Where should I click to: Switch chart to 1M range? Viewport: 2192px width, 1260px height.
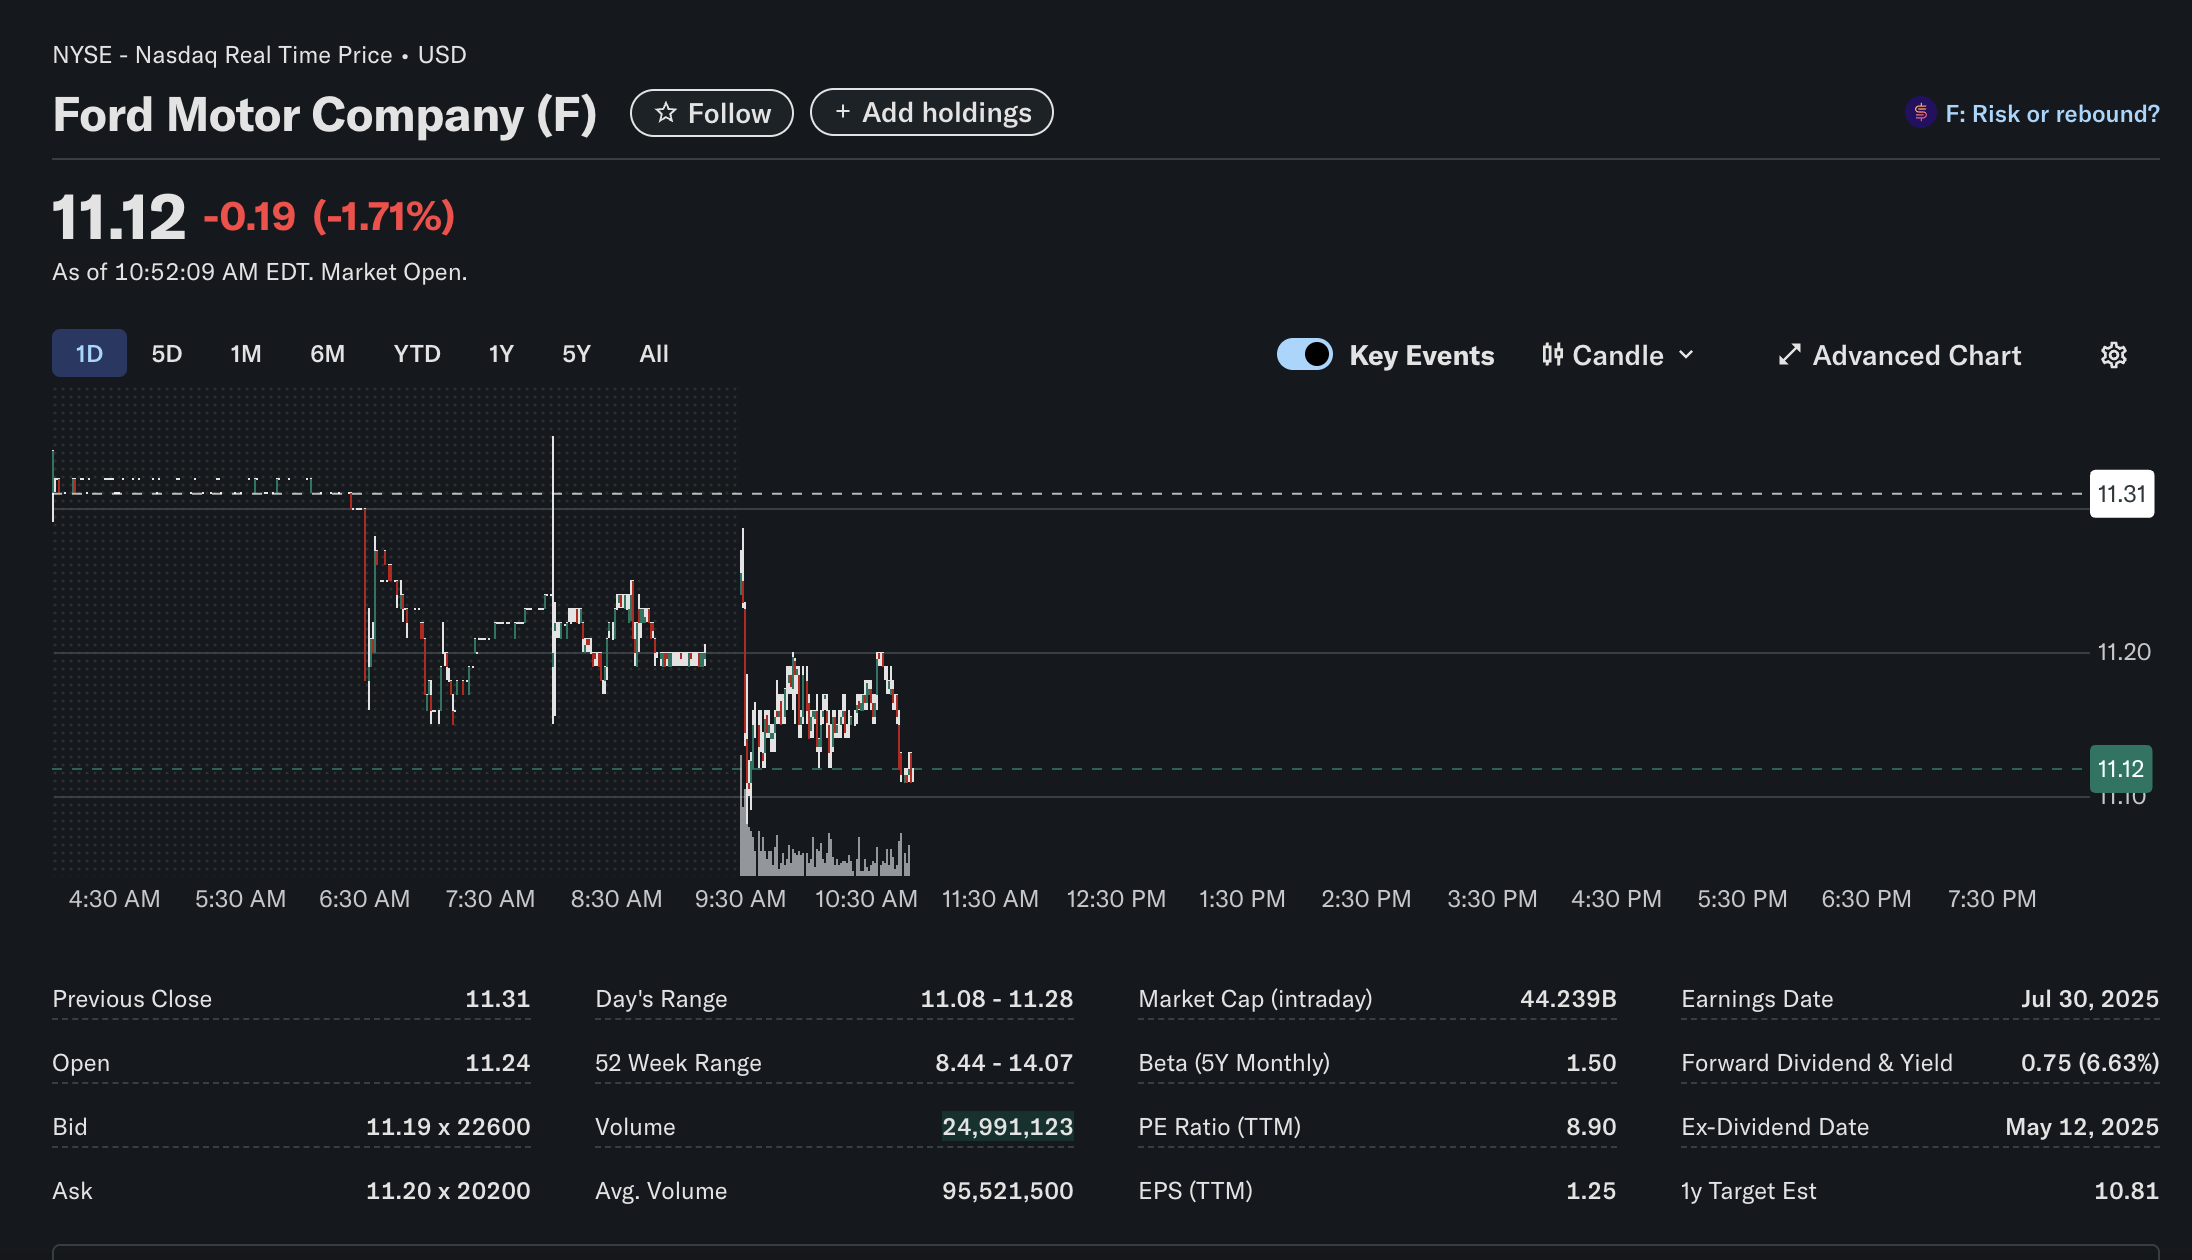pyautogui.click(x=246, y=354)
